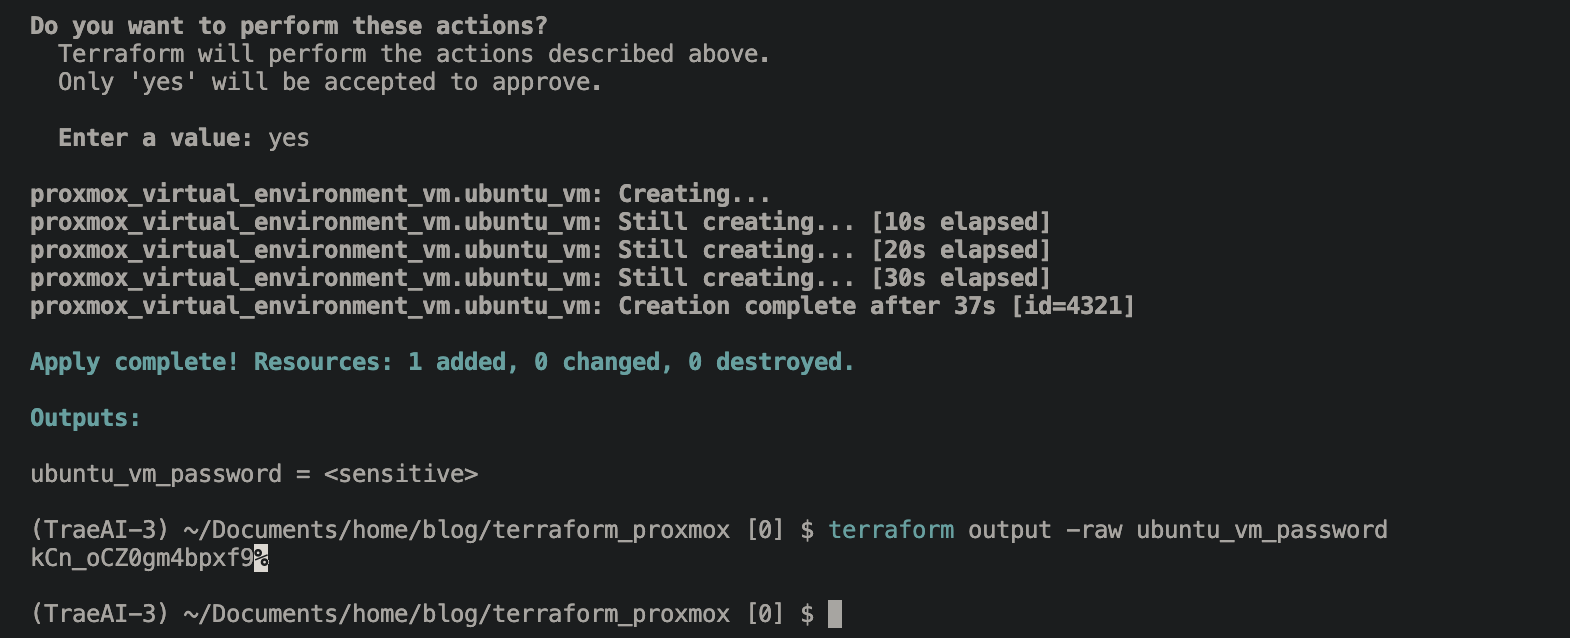Click the '<sensitive>' output value
The width and height of the screenshot is (1570, 638).
point(401,474)
